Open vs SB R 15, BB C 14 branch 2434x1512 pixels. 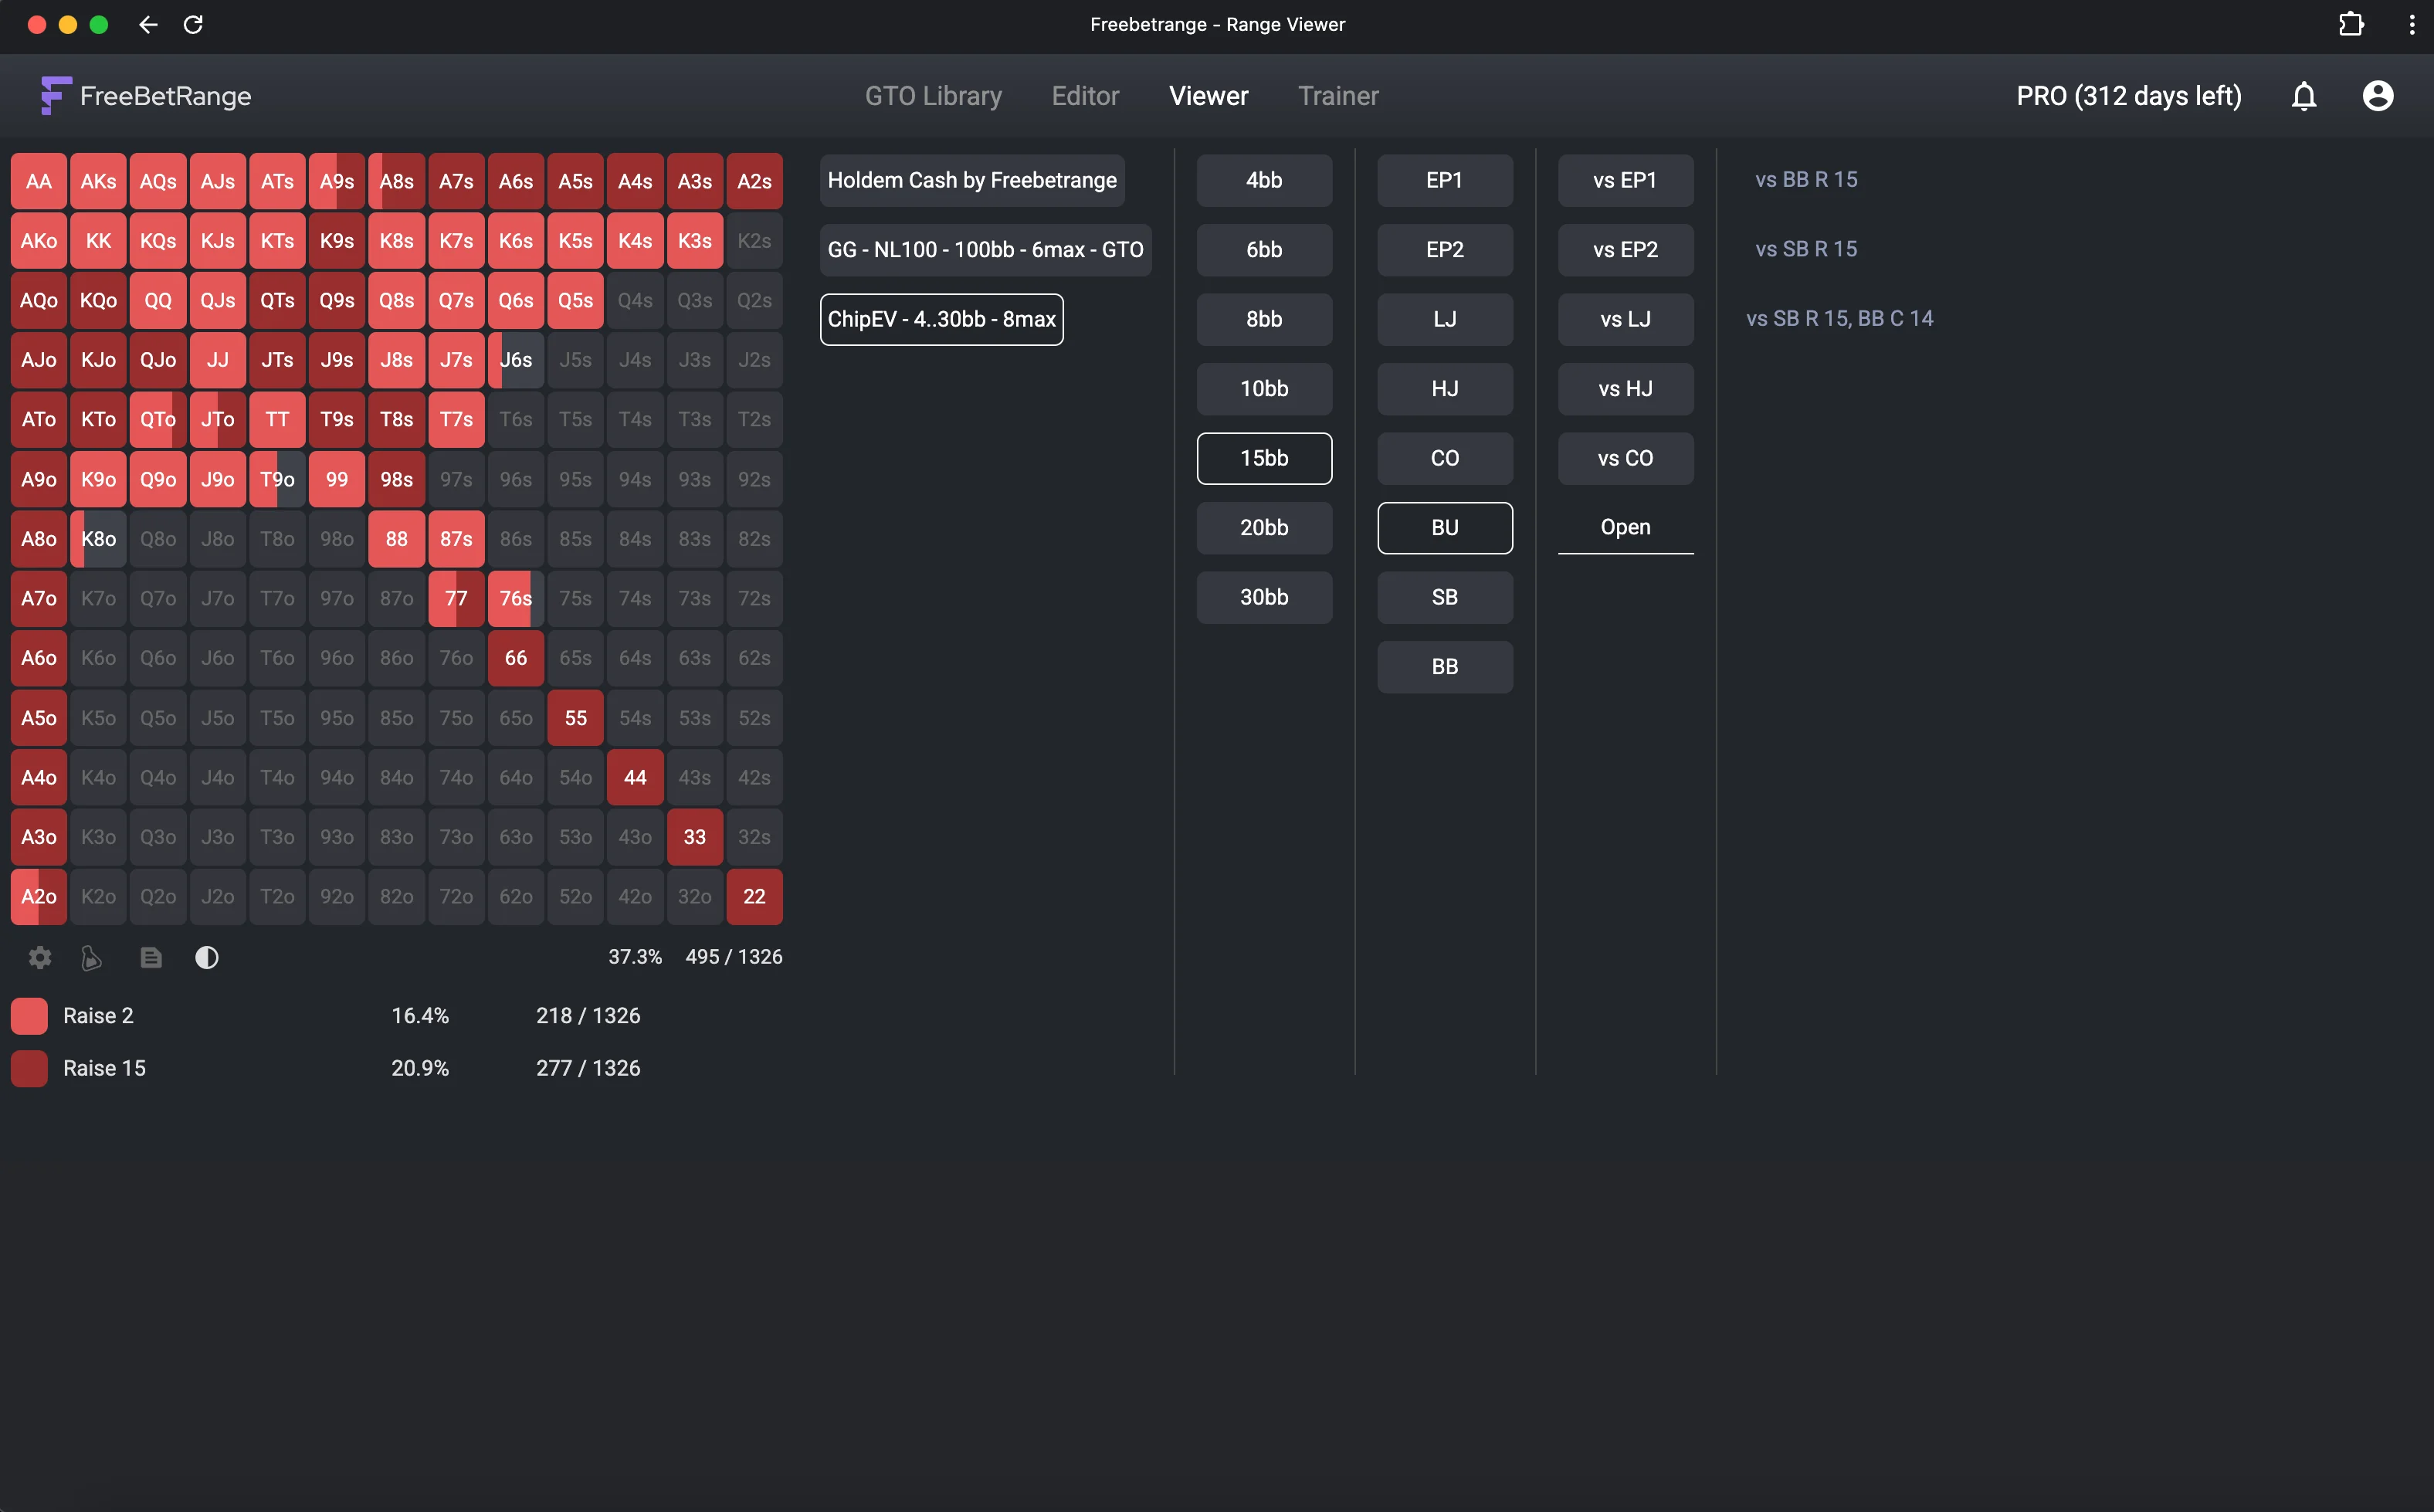pos(1839,318)
